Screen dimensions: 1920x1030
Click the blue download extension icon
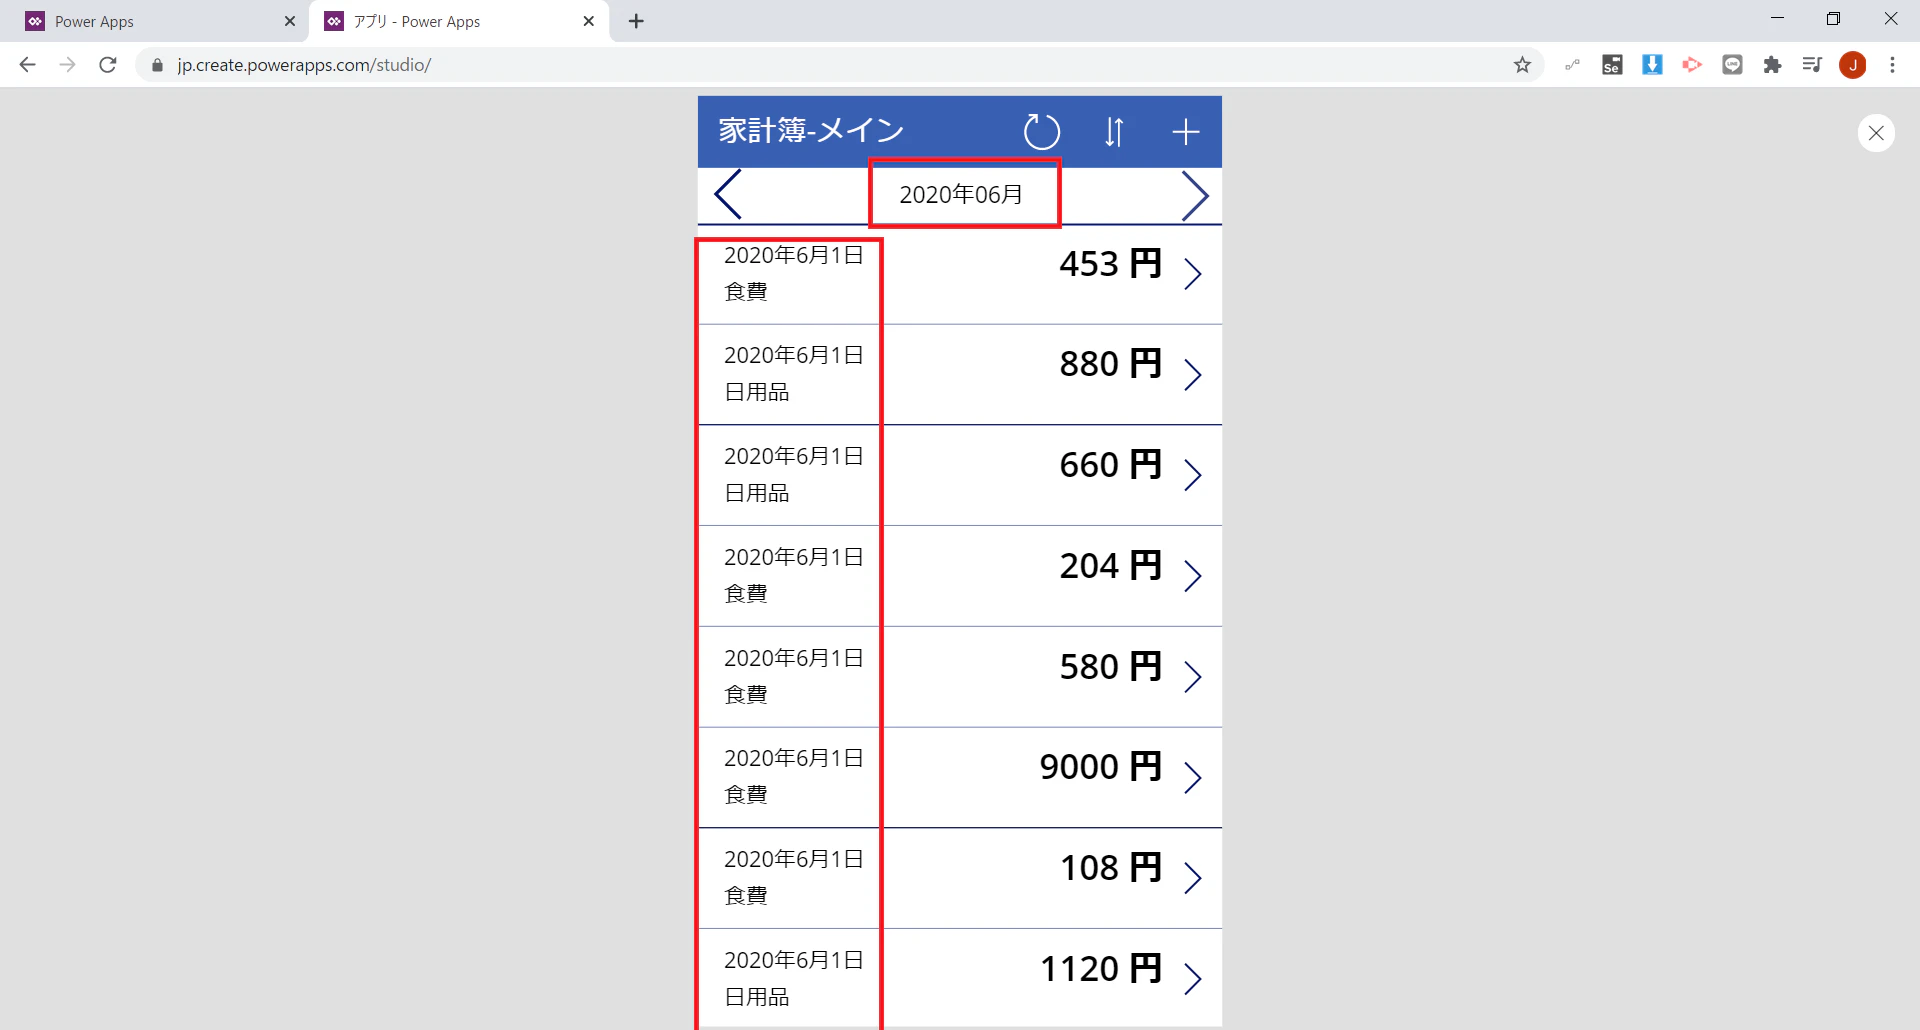coord(1652,65)
